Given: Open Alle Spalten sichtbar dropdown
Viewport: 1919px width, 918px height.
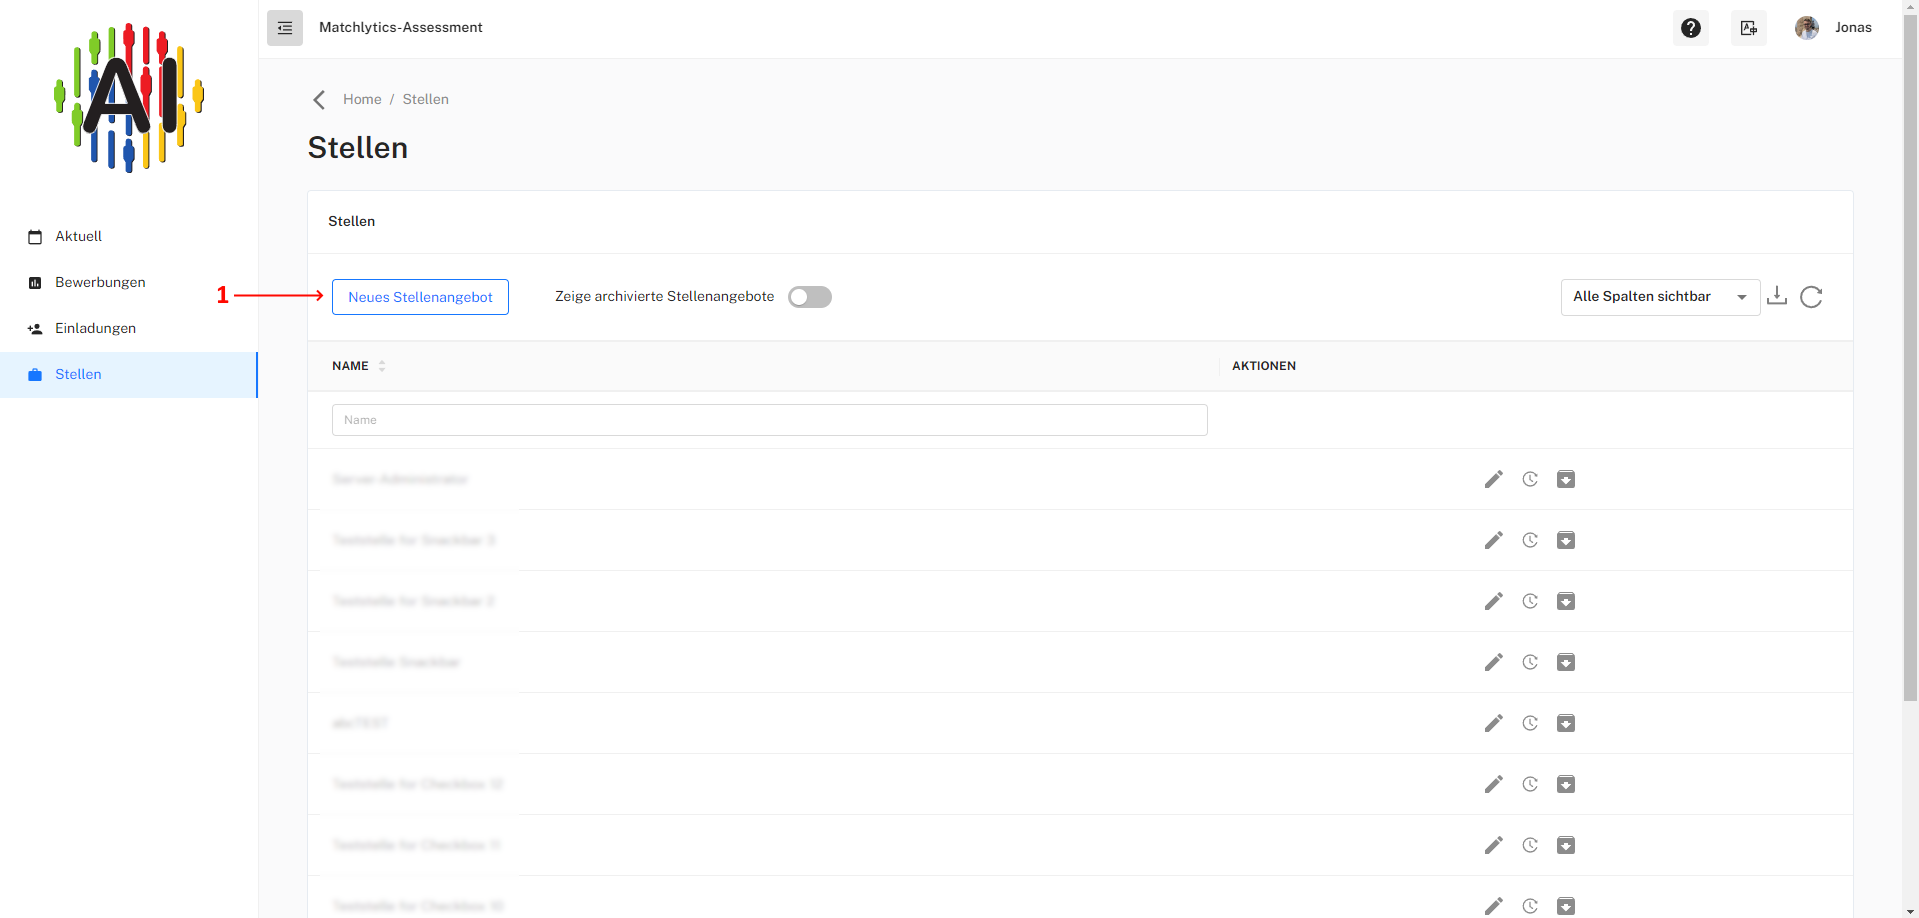Looking at the screenshot, I should click(x=1660, y=297).
